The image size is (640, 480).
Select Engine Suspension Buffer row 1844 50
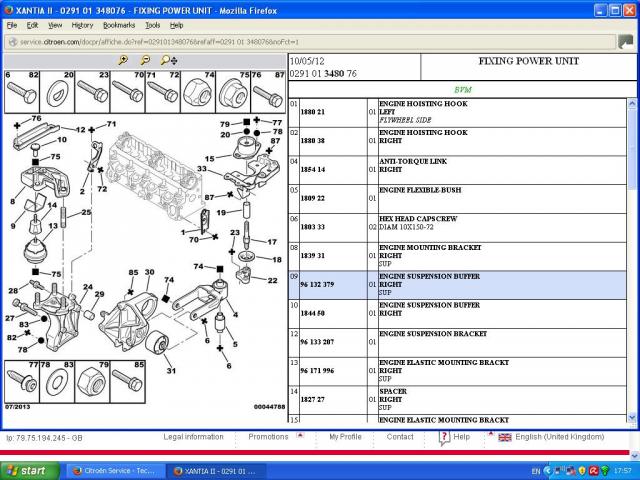[x=458, y=314]
